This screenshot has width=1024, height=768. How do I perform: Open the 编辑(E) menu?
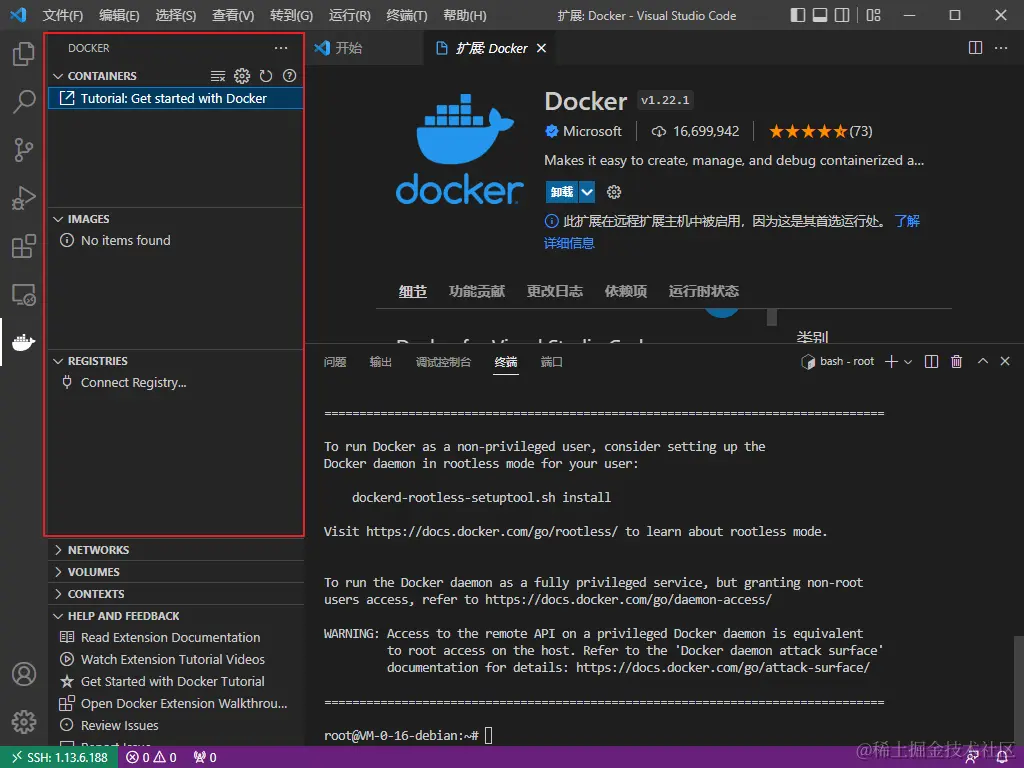119,16
